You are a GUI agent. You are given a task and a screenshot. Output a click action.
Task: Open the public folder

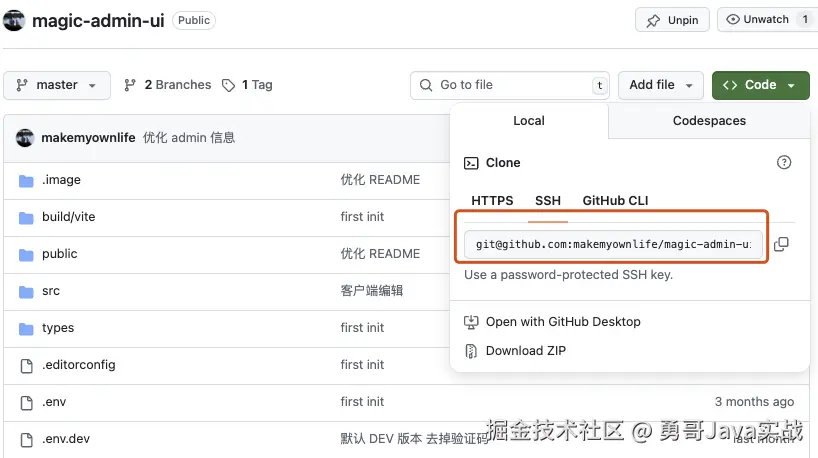click(x=59, y=254)
